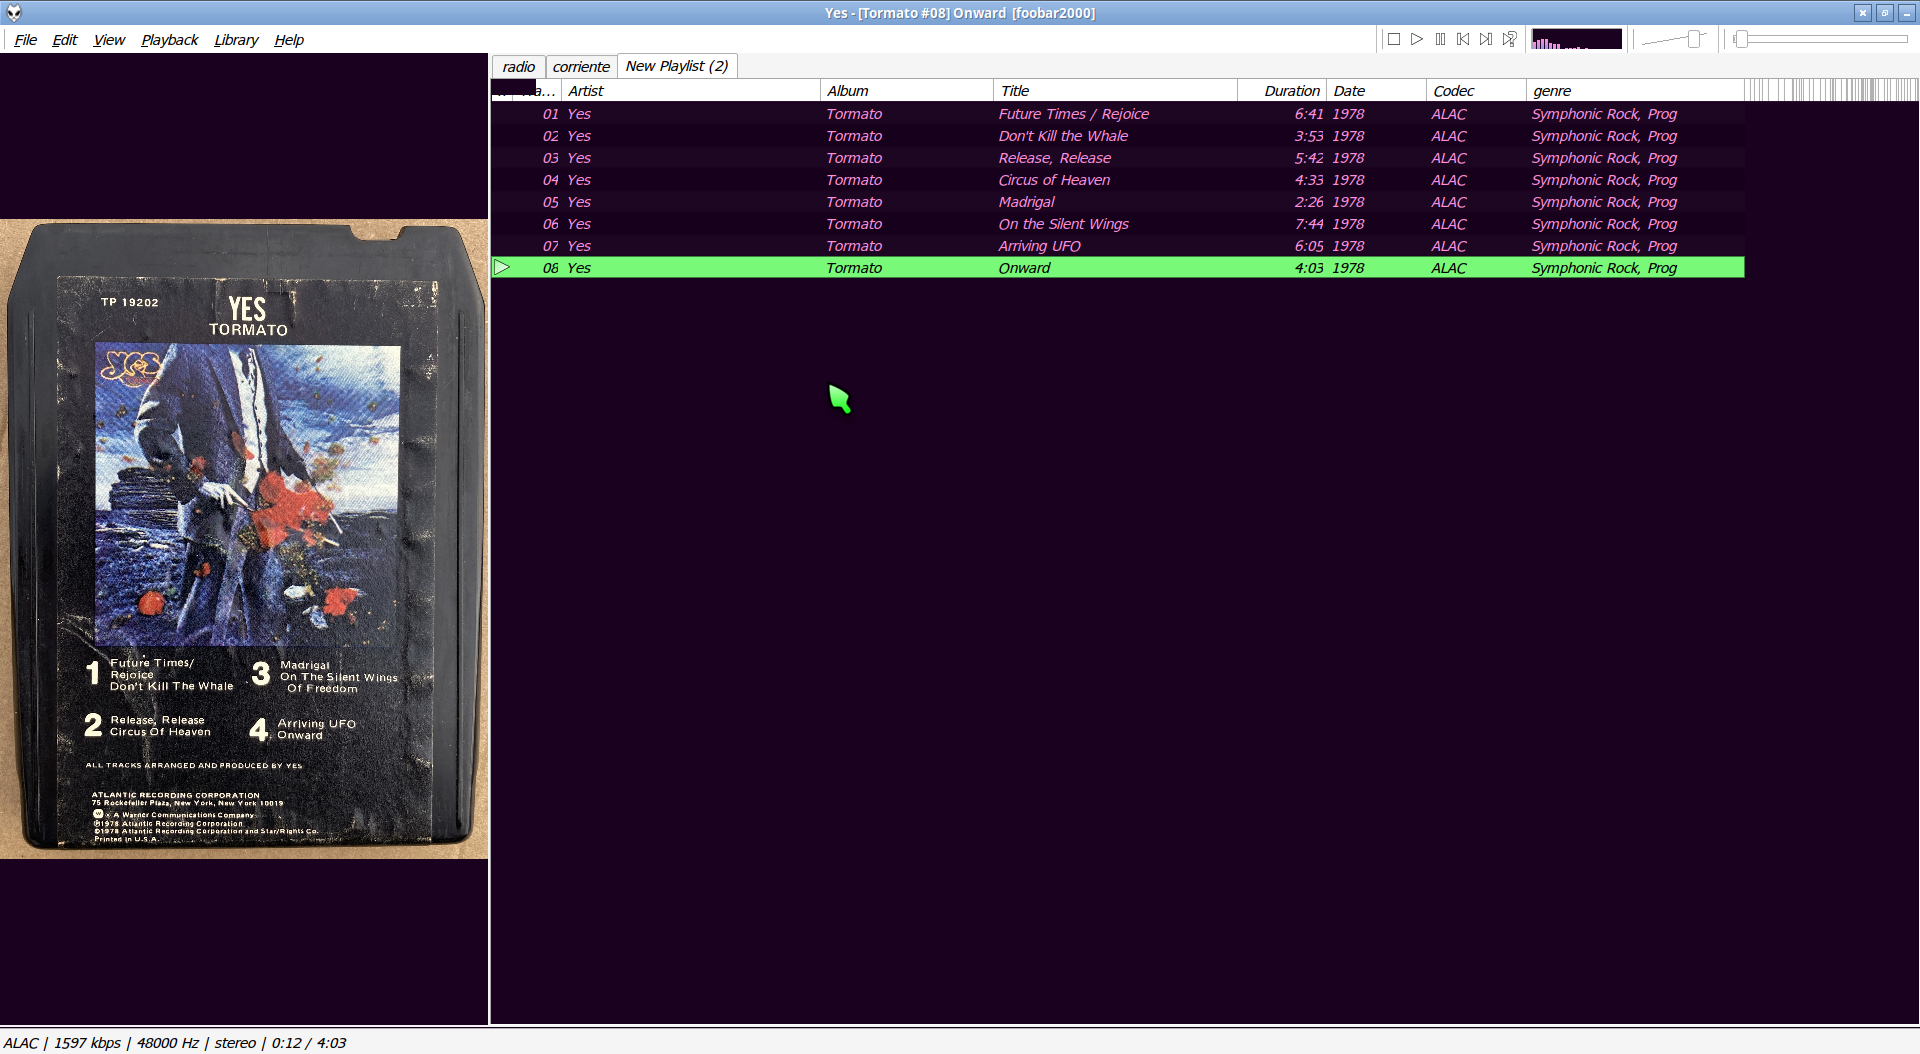Select track Arriving UFO
1920x1054 pixels.
tap(1118, 246)
